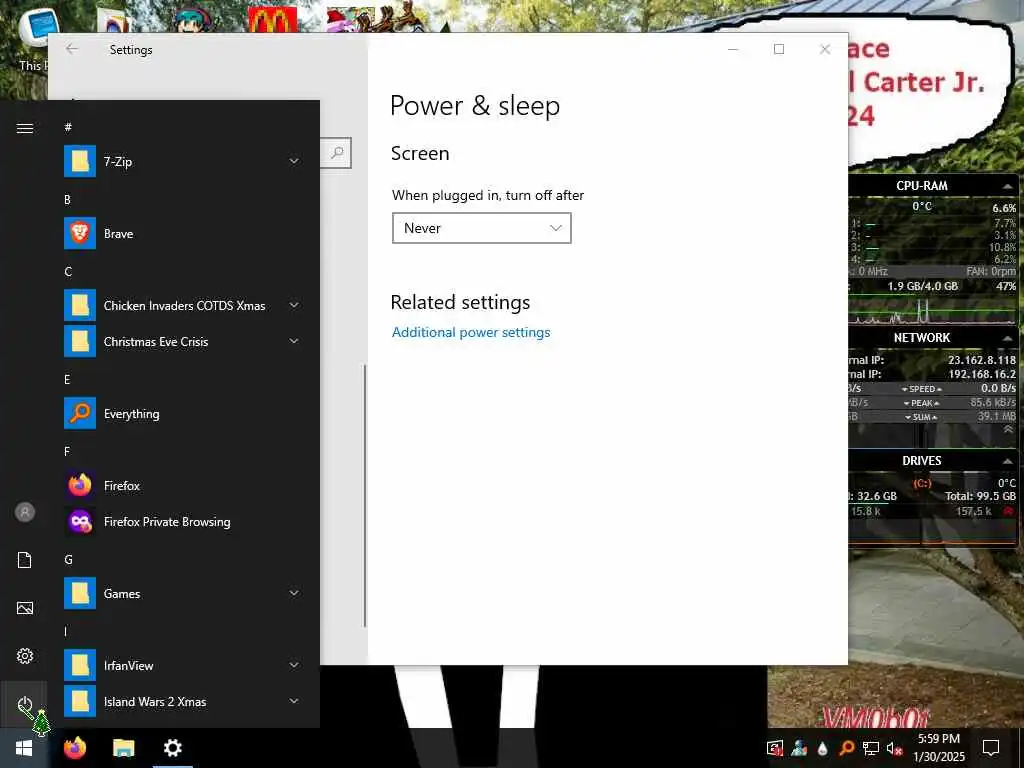1024x768 pixels.
Task: Expand Christmas Eve Crisis chevron
Action: coord(294,341)
